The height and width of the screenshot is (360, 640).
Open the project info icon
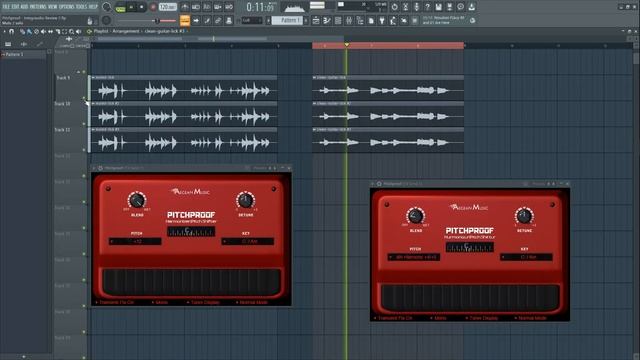(x=460, y=7)
